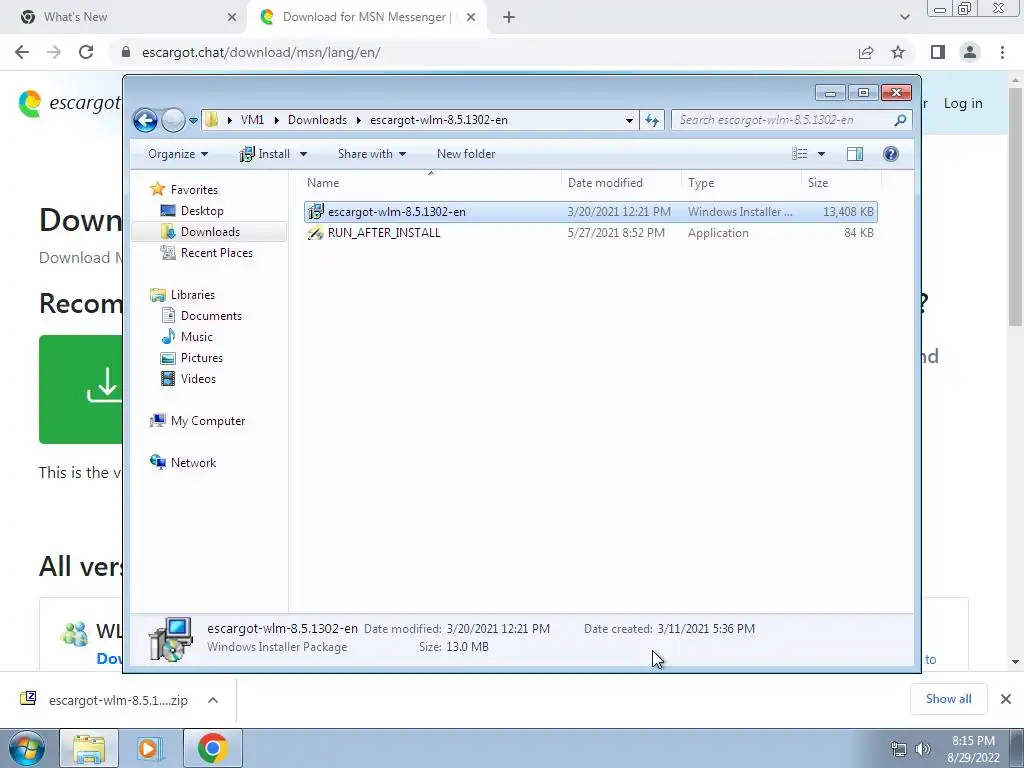Select Downloads in the navigation pane
Viewport: 1024px width, 768px height.
[210, 232]
